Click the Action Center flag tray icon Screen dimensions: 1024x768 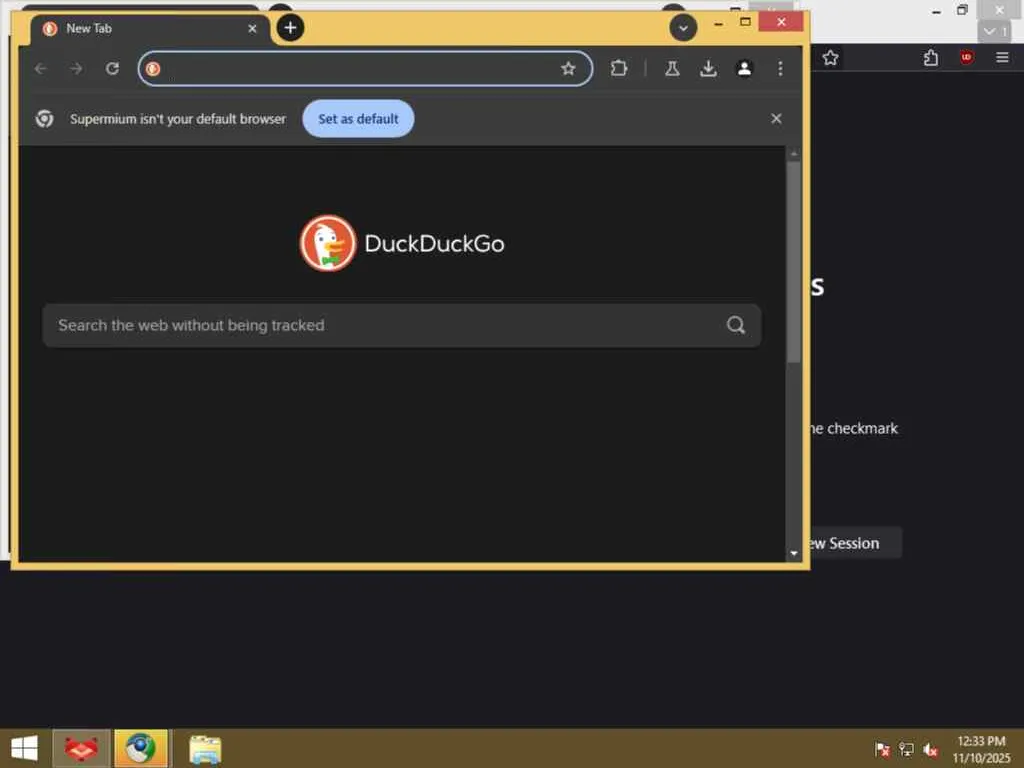[x=882, y=750]
